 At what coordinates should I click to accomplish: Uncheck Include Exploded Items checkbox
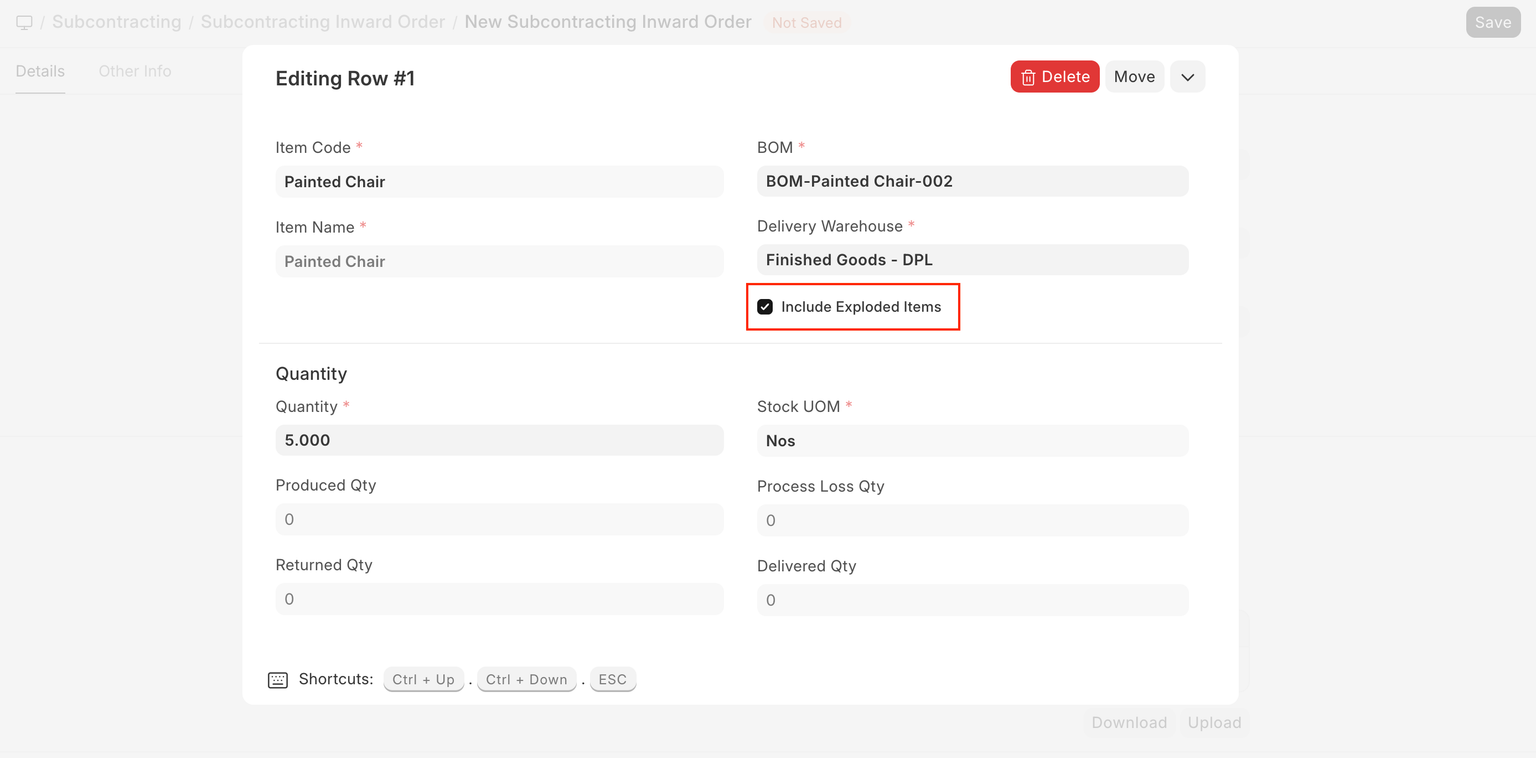765,307
